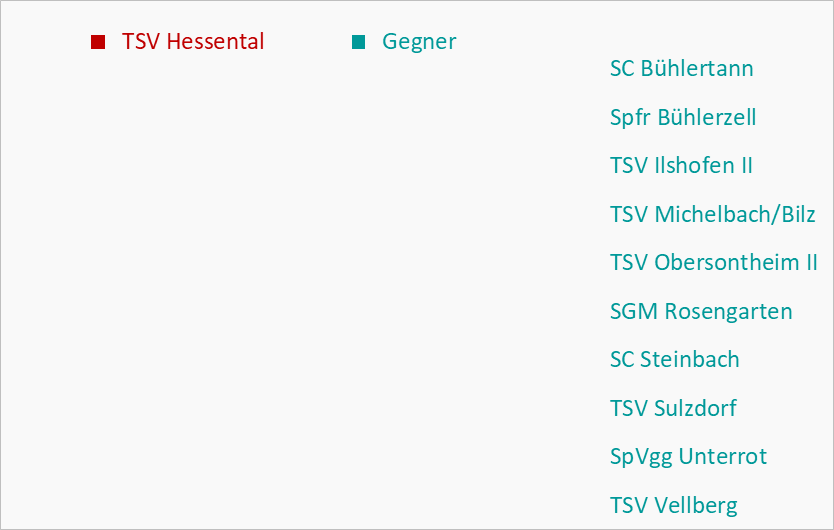Click the word Hessental in the legend

(215, 42)
